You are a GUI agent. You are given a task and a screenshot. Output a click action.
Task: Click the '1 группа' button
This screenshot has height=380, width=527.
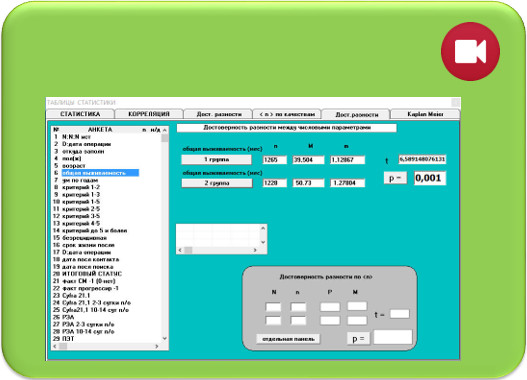[x=216, y=159]
